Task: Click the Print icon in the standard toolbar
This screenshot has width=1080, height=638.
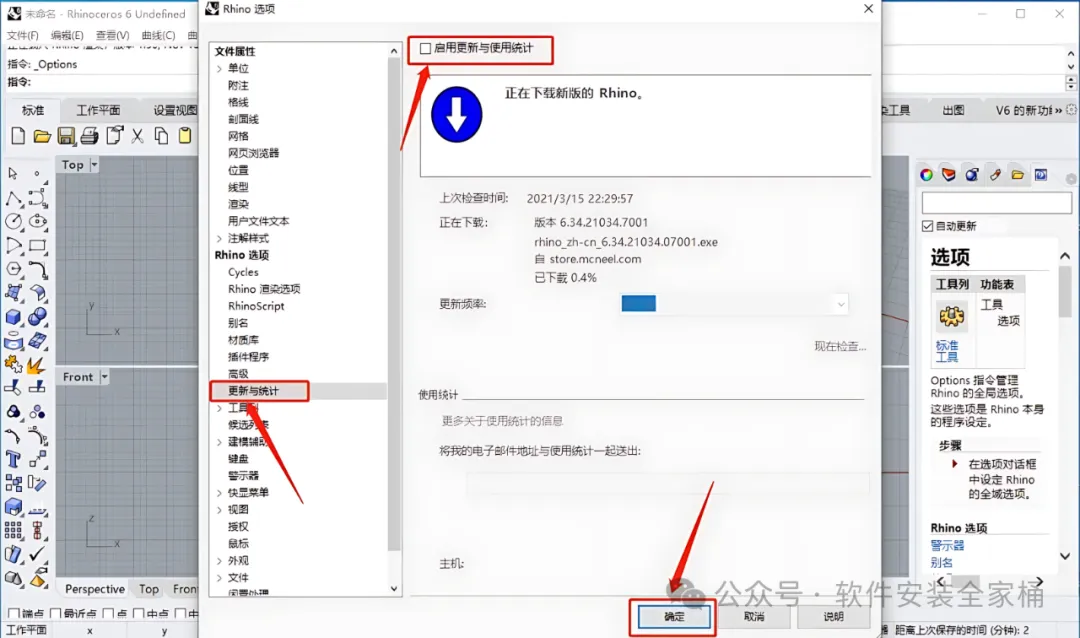Action: pos(90,136)
